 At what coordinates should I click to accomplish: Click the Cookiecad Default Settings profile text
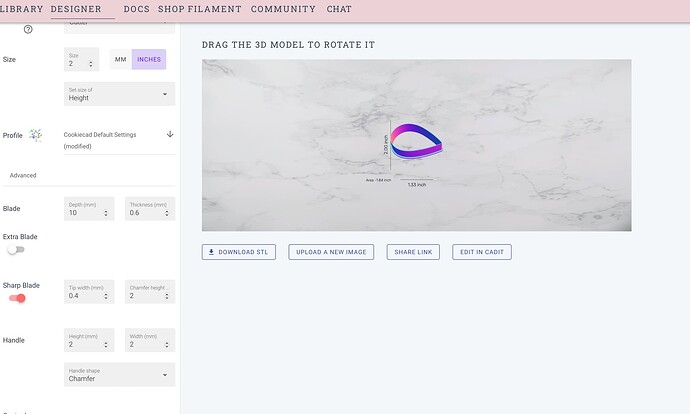[100, 140]
